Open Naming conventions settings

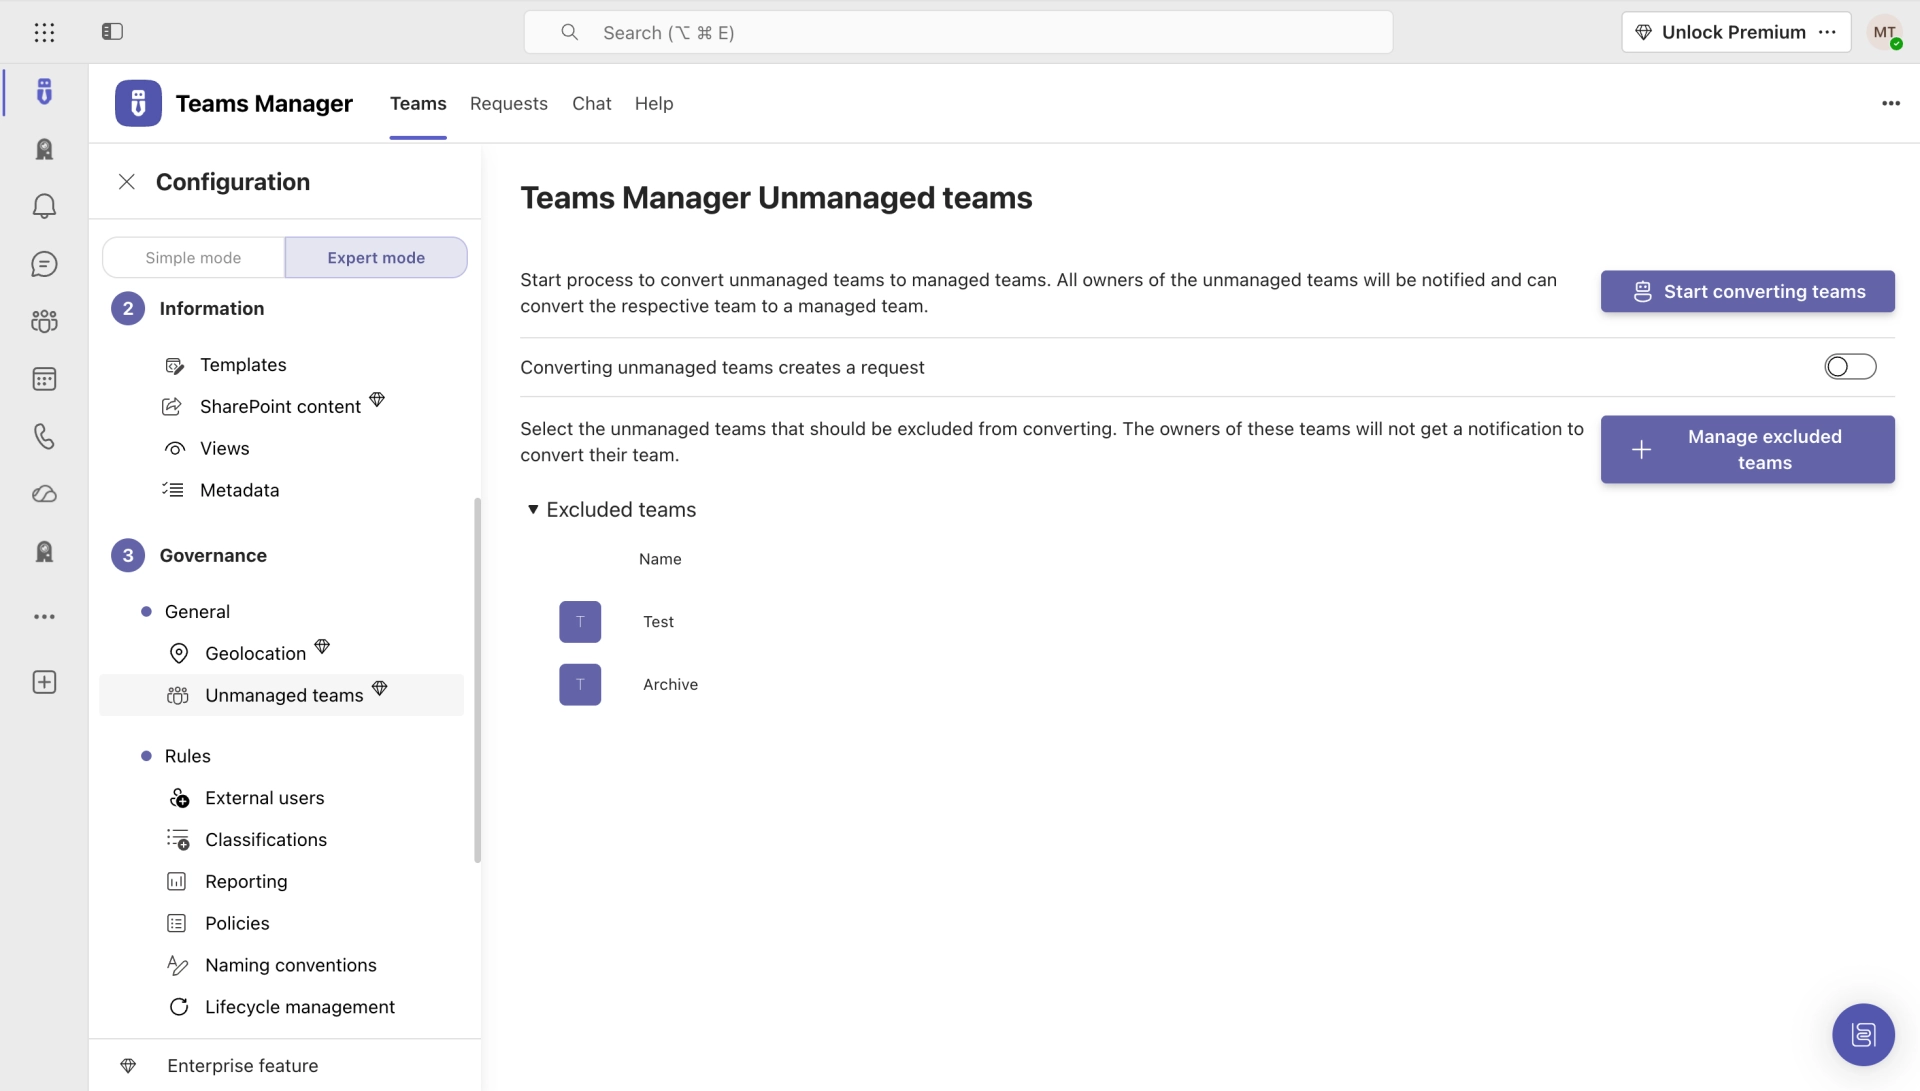point(291,966)
